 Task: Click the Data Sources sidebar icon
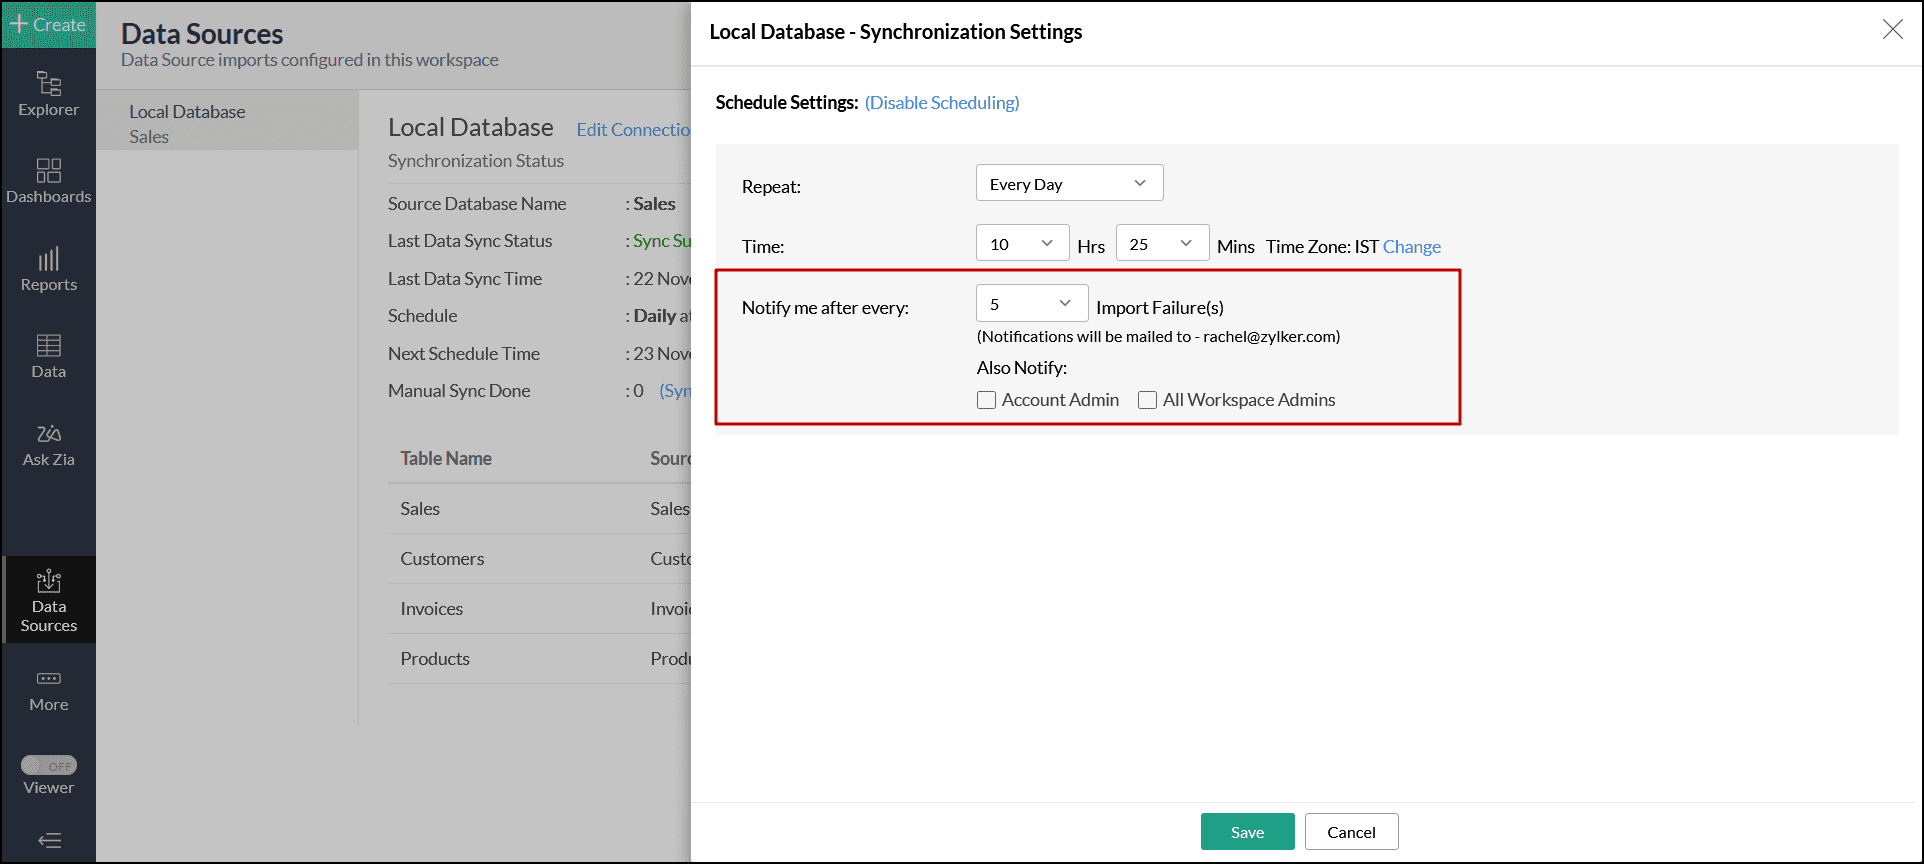click(48, 600)
